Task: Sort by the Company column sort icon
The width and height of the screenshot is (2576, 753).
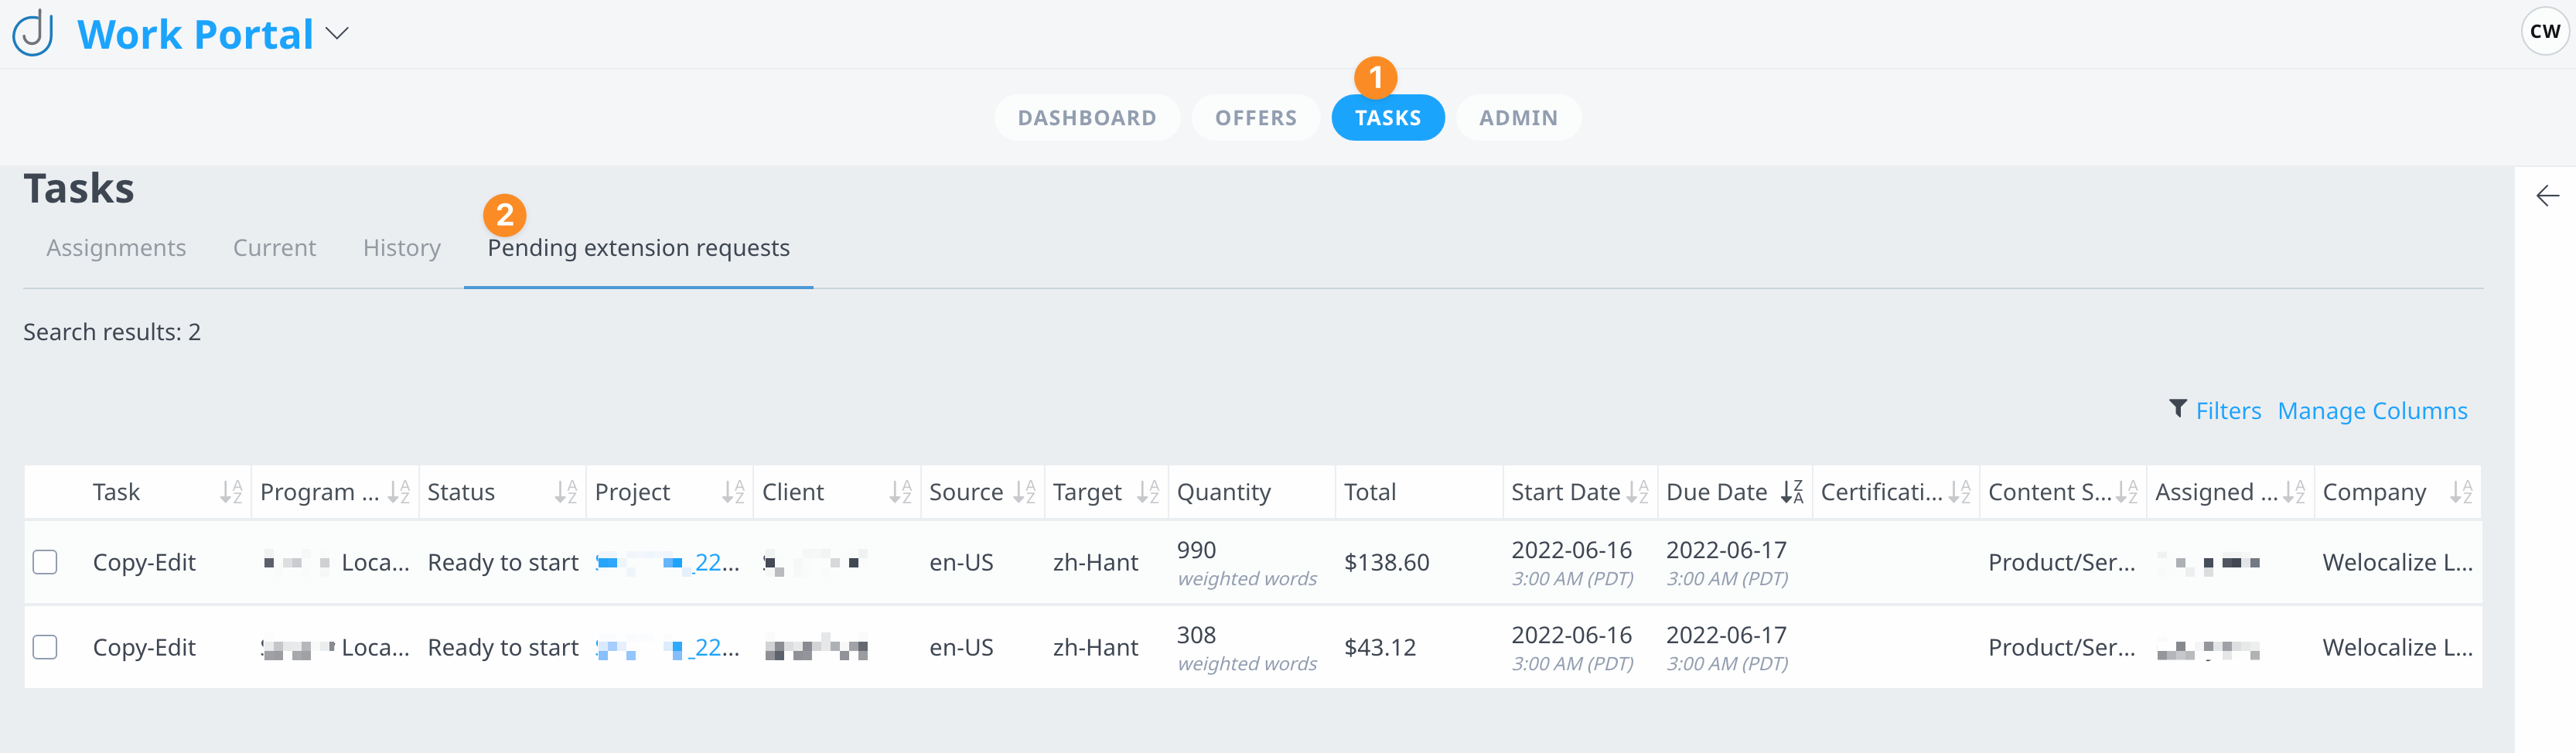Action: 2461,492
